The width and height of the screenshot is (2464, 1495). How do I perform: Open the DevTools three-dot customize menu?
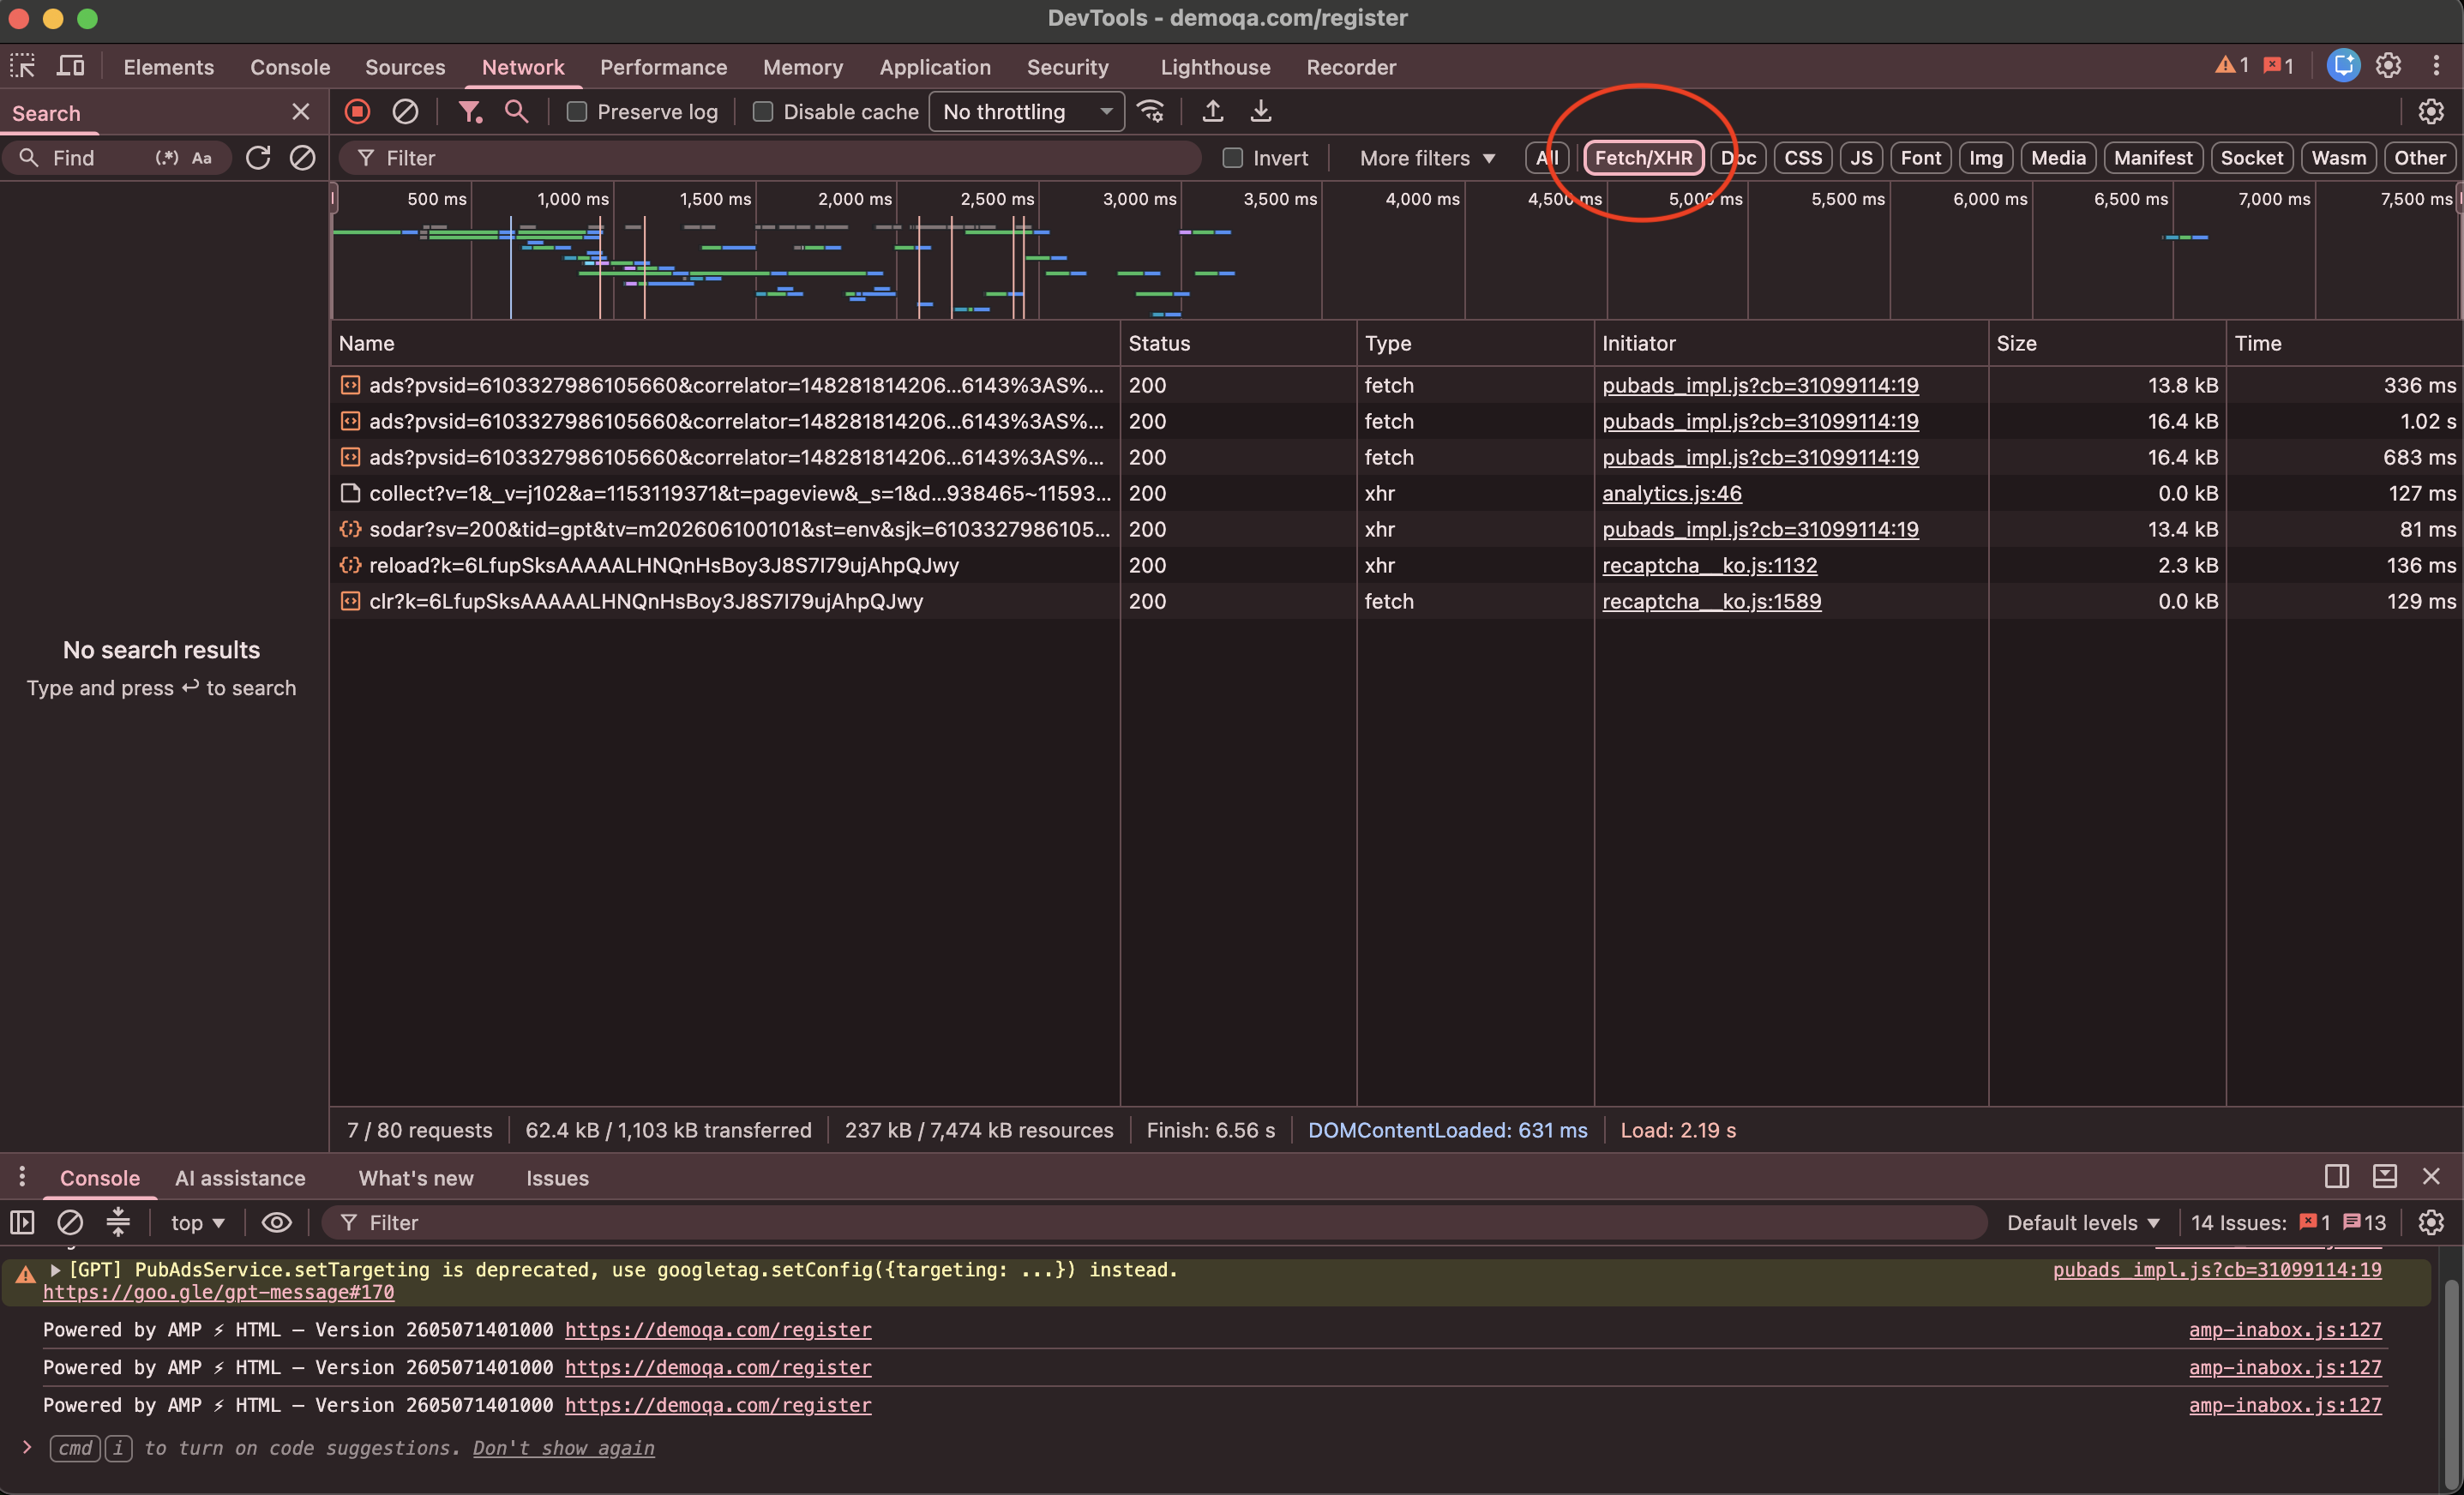point(2436,66)
